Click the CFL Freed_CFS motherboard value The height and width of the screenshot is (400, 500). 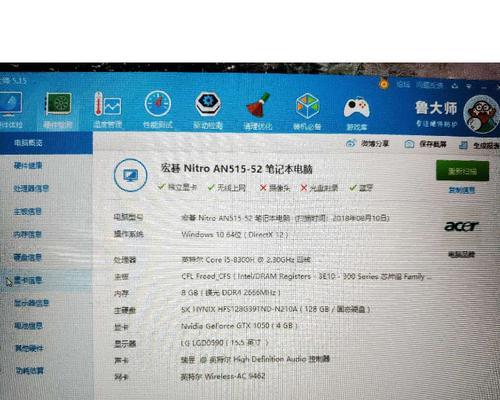point(307,276)
